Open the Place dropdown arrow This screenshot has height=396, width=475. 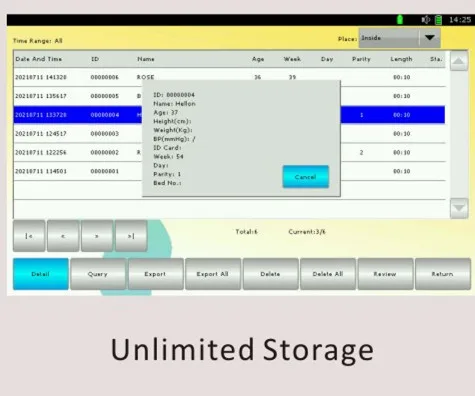click(430, 38)
